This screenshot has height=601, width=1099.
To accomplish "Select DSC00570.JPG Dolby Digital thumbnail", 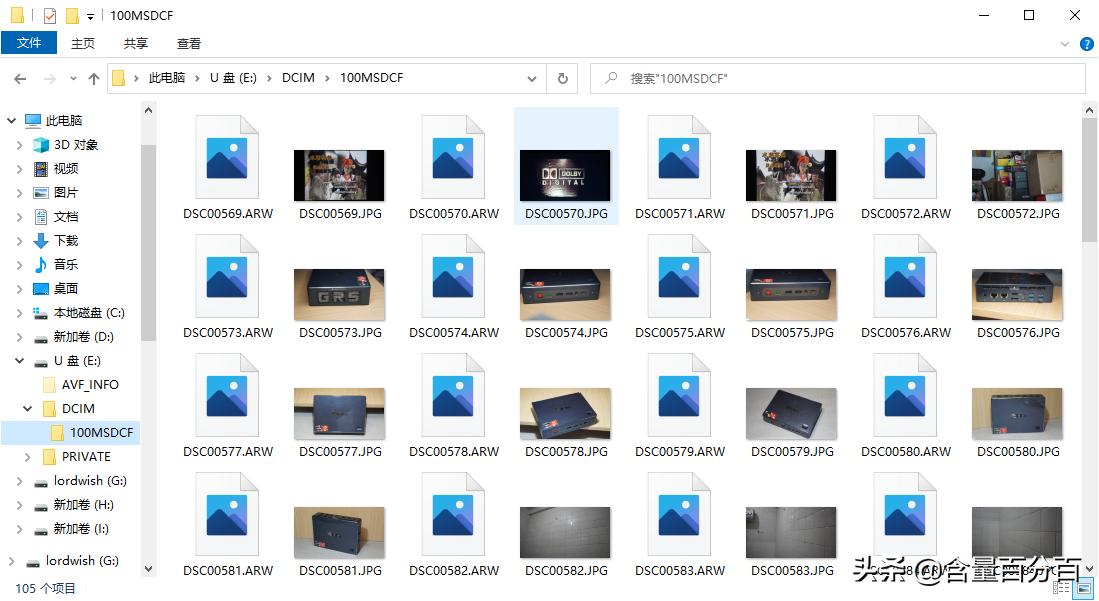I will (x=566, y=175).
